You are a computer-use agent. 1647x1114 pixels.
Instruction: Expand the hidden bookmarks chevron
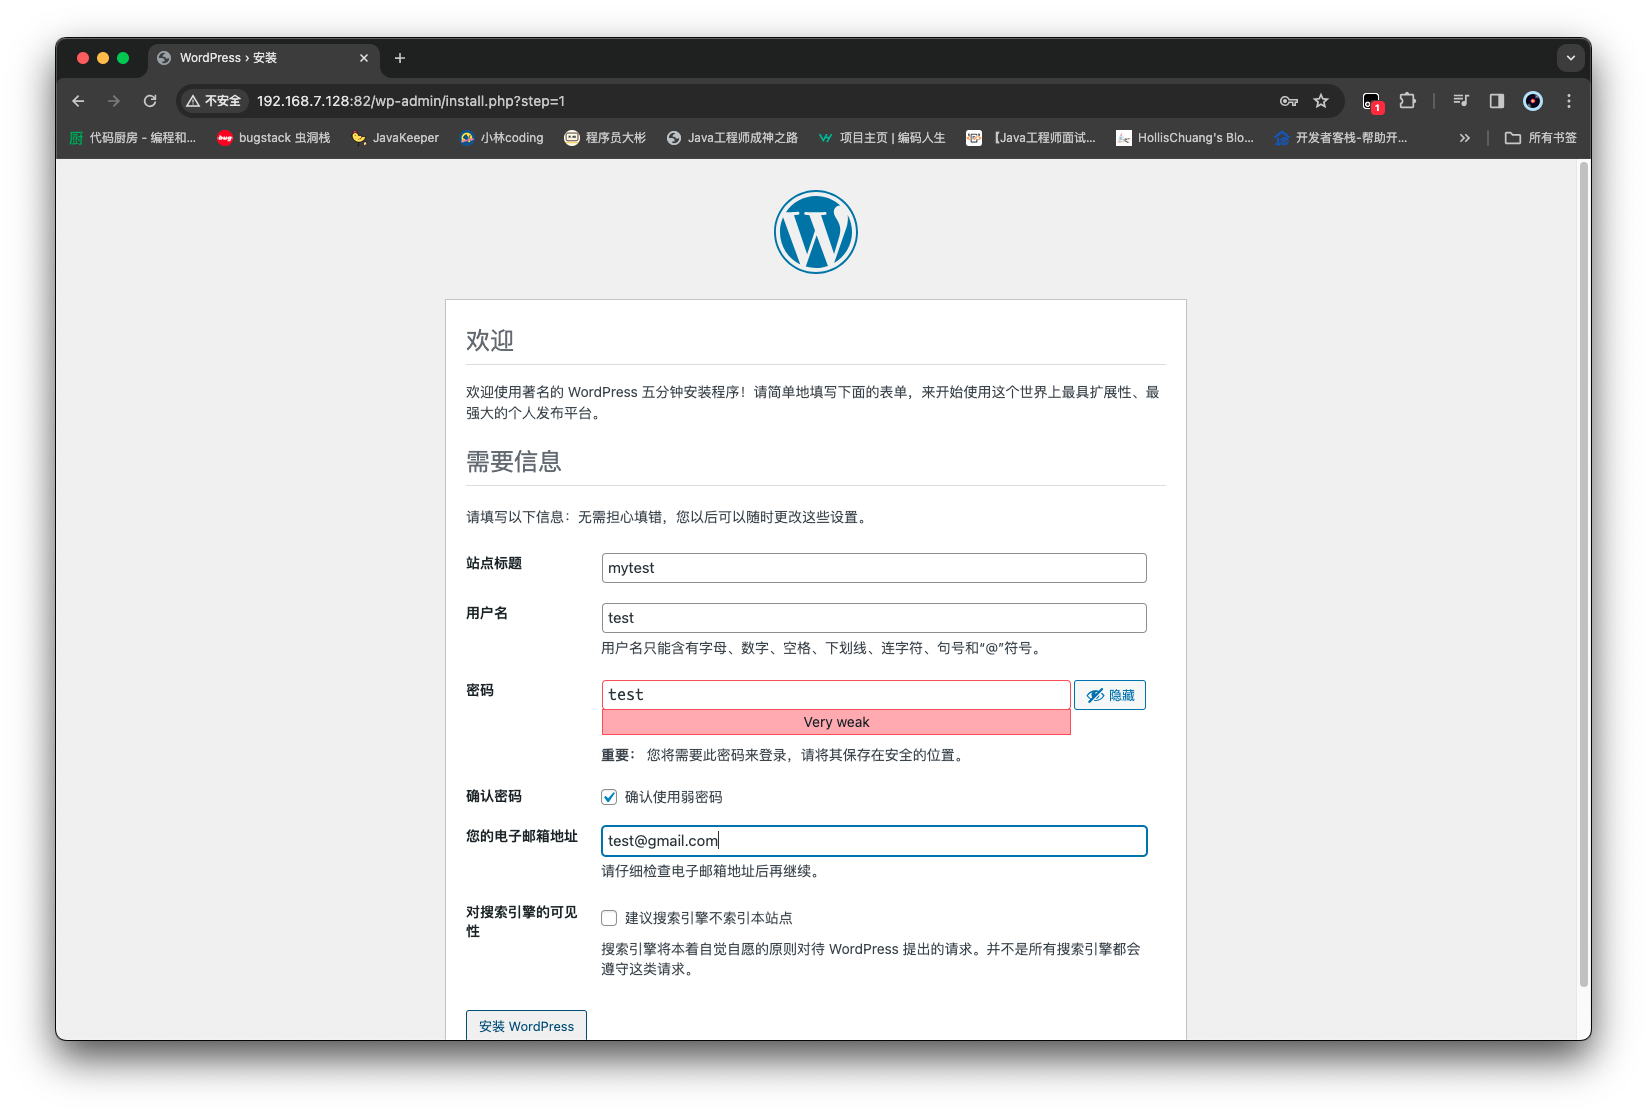pos(1465,138)
